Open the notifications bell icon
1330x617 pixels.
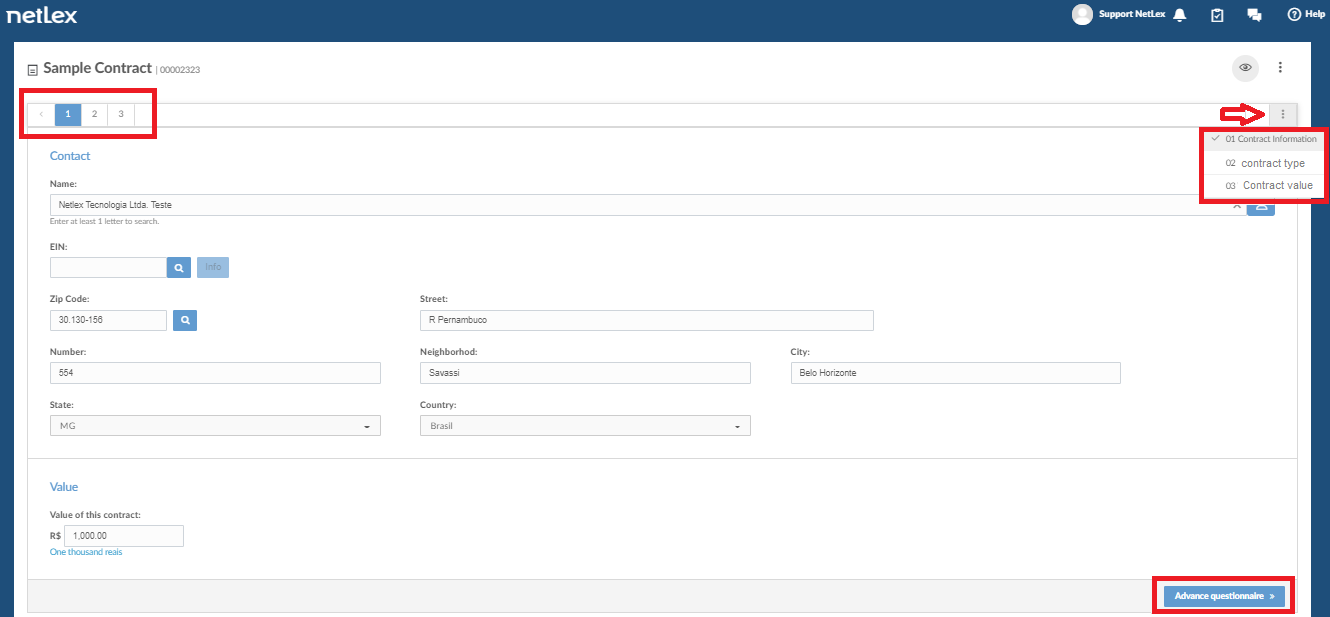(1180, 15)
